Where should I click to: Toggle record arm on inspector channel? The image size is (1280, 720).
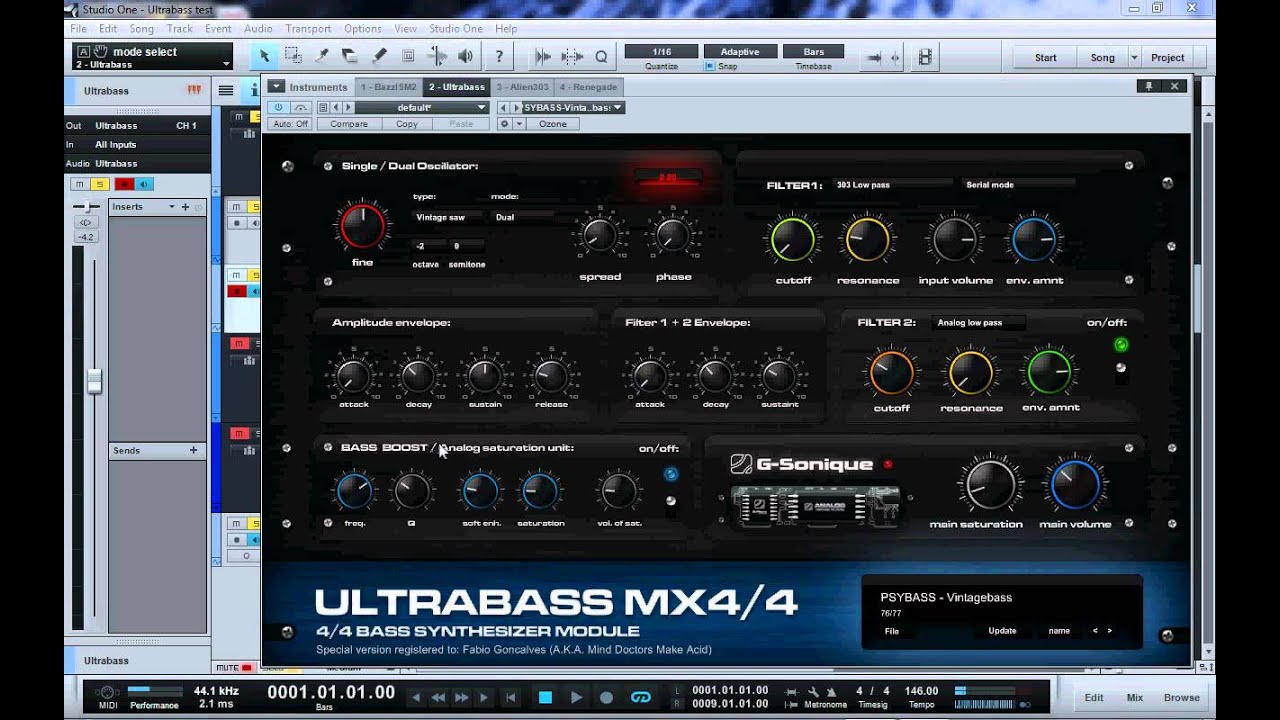pyautogui.click(x=124, y=184)
